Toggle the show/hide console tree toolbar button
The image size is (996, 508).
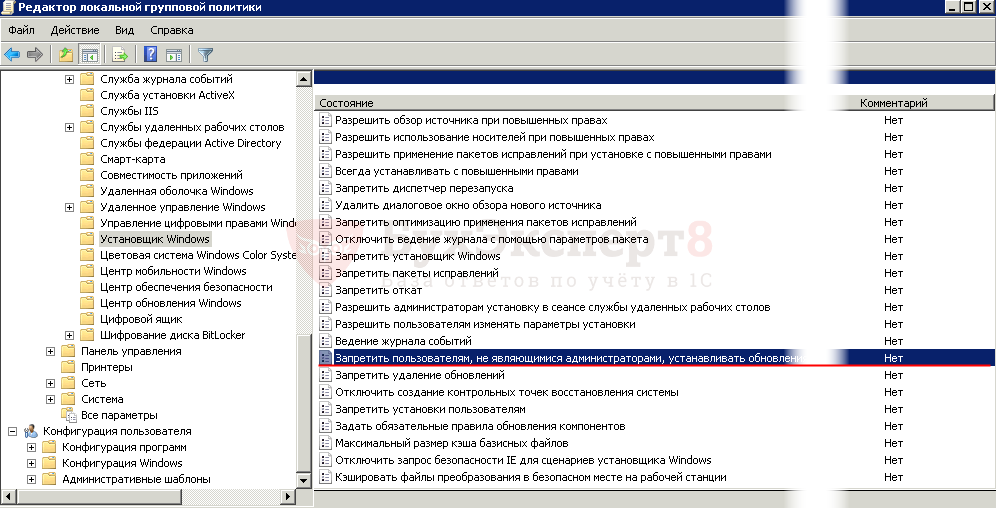click(x=90, y=54)
